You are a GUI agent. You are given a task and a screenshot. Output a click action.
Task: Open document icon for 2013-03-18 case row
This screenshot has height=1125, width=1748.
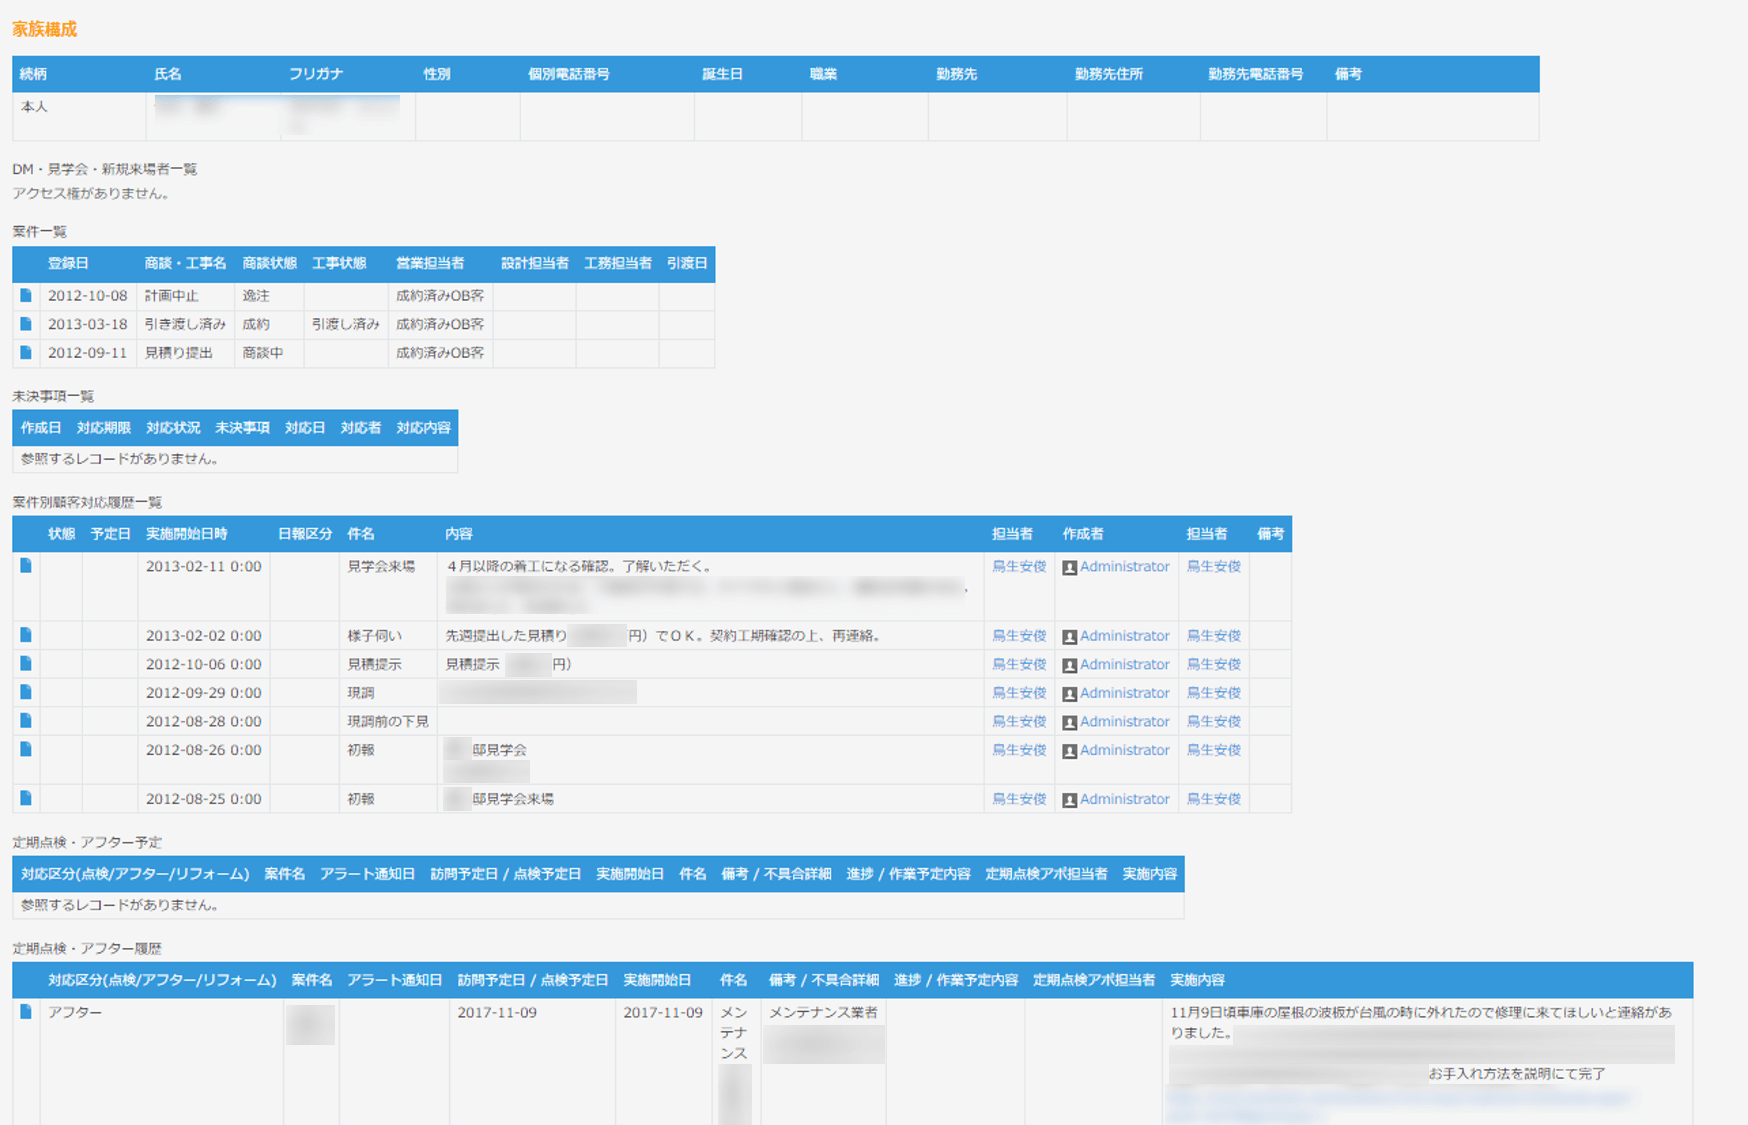pos(26,324)
